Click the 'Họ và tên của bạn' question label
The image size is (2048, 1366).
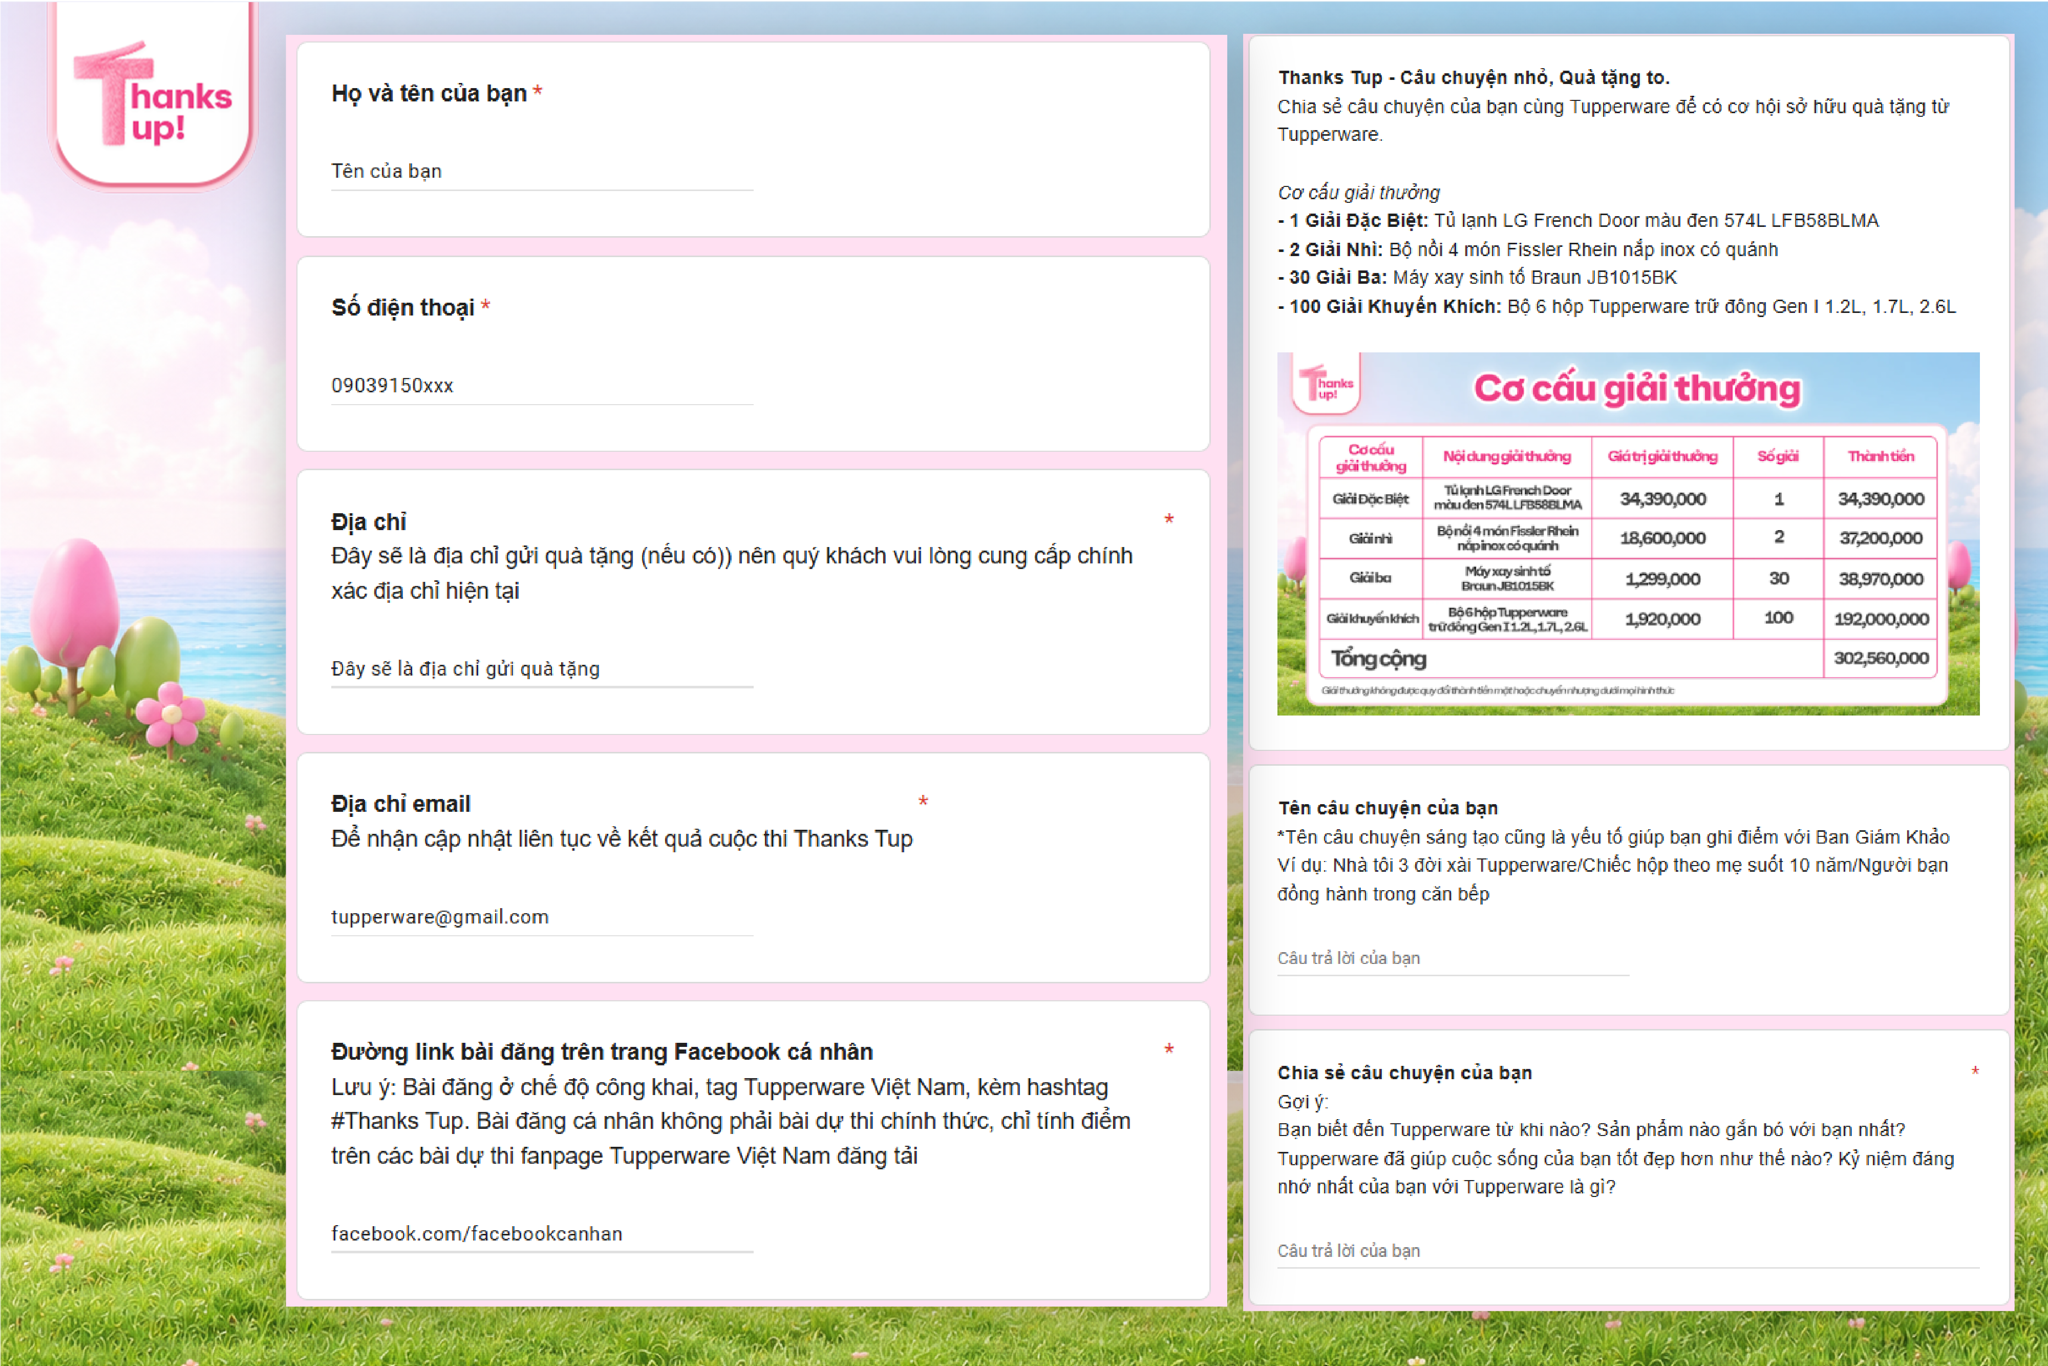point(429,93)
